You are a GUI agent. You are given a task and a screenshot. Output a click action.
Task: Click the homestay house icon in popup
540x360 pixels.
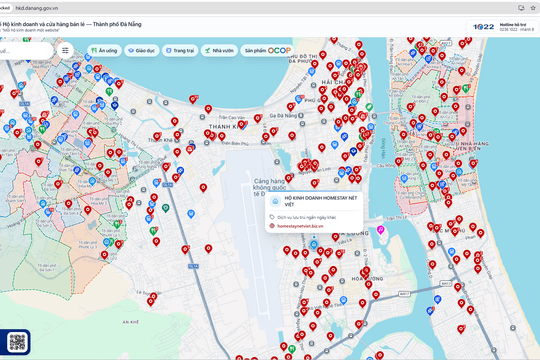275,201
